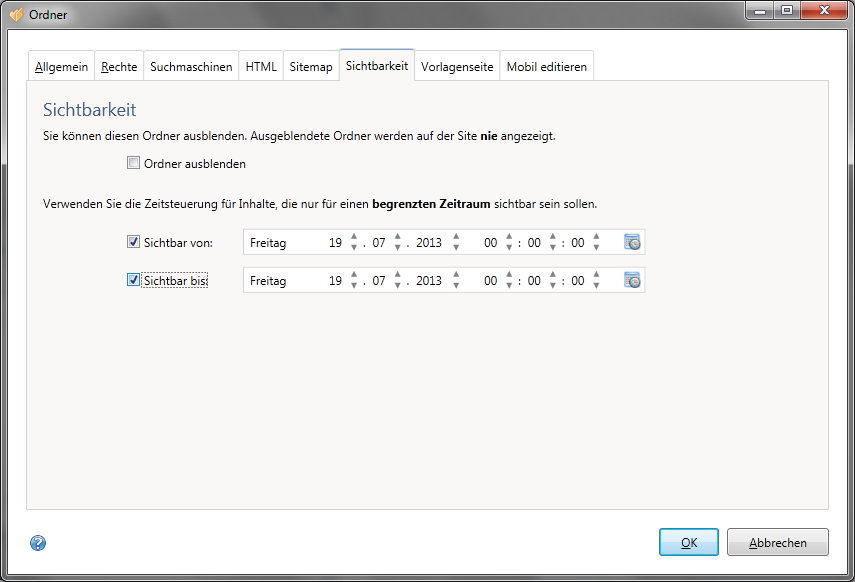Switch to the Allgemein tab
The image size is (855, 582).
click(x=61, y=67)
